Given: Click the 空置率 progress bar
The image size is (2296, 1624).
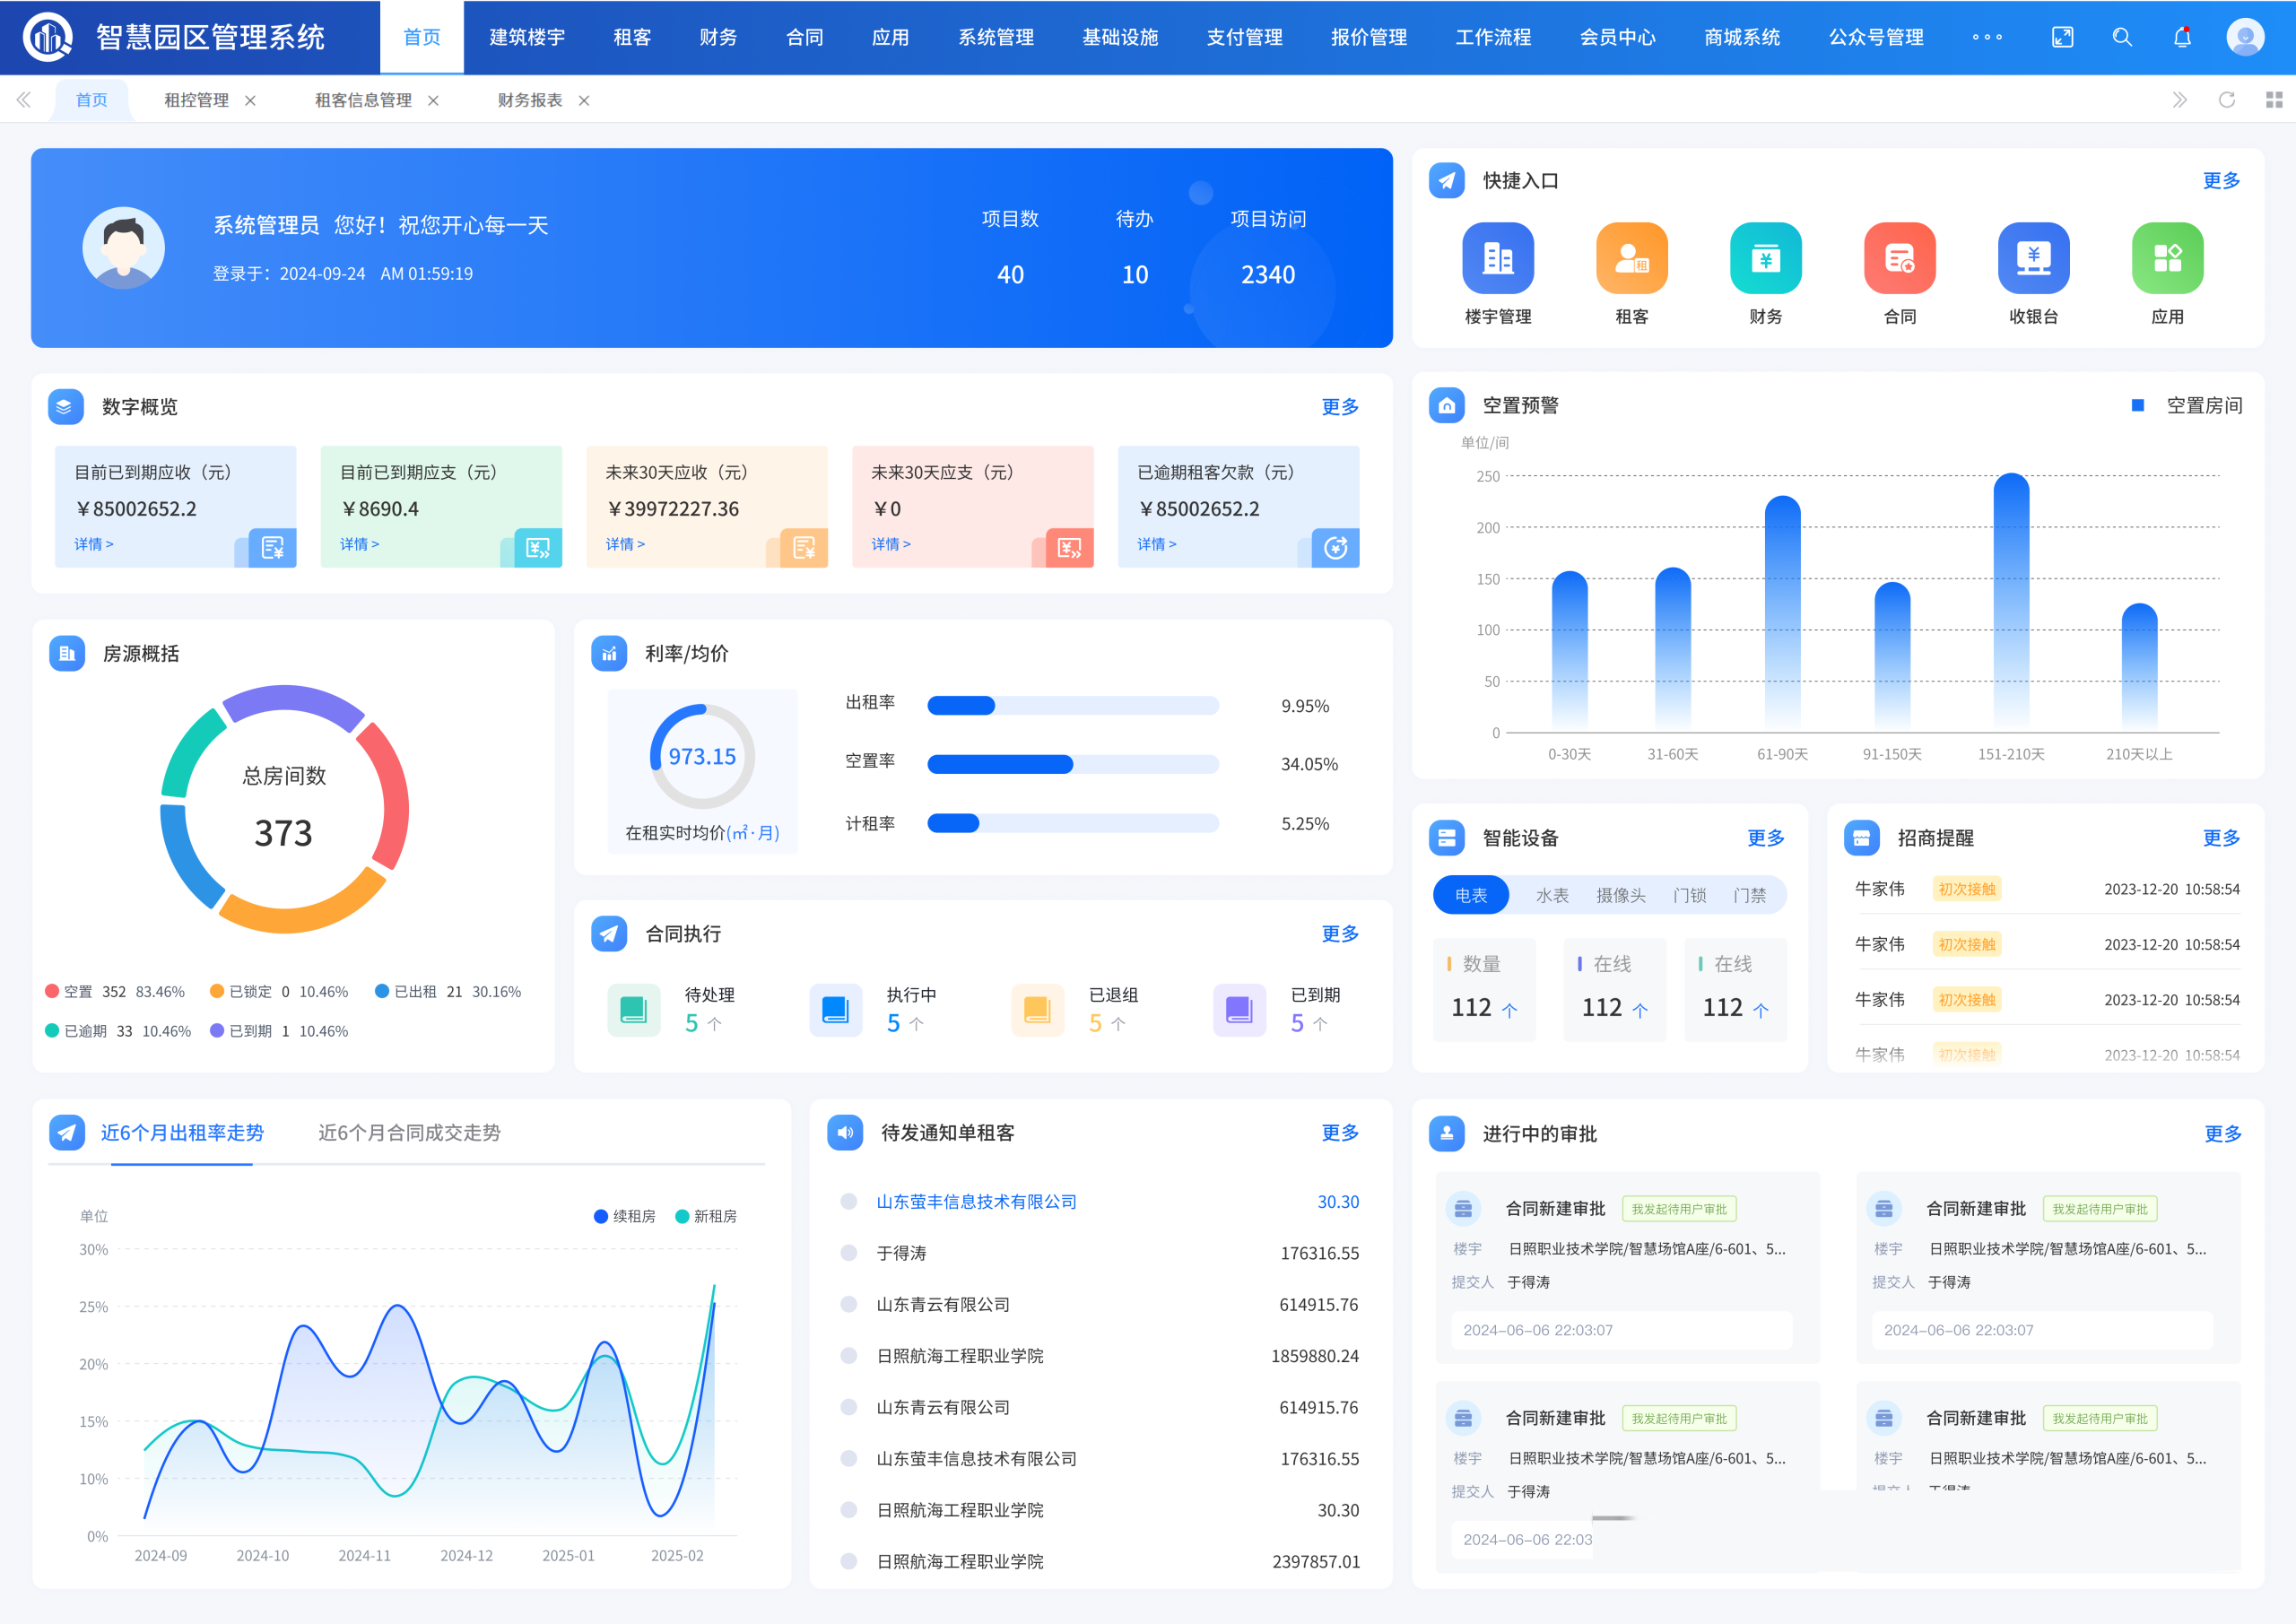Looking at the screenshot, I should point(1072,764).
